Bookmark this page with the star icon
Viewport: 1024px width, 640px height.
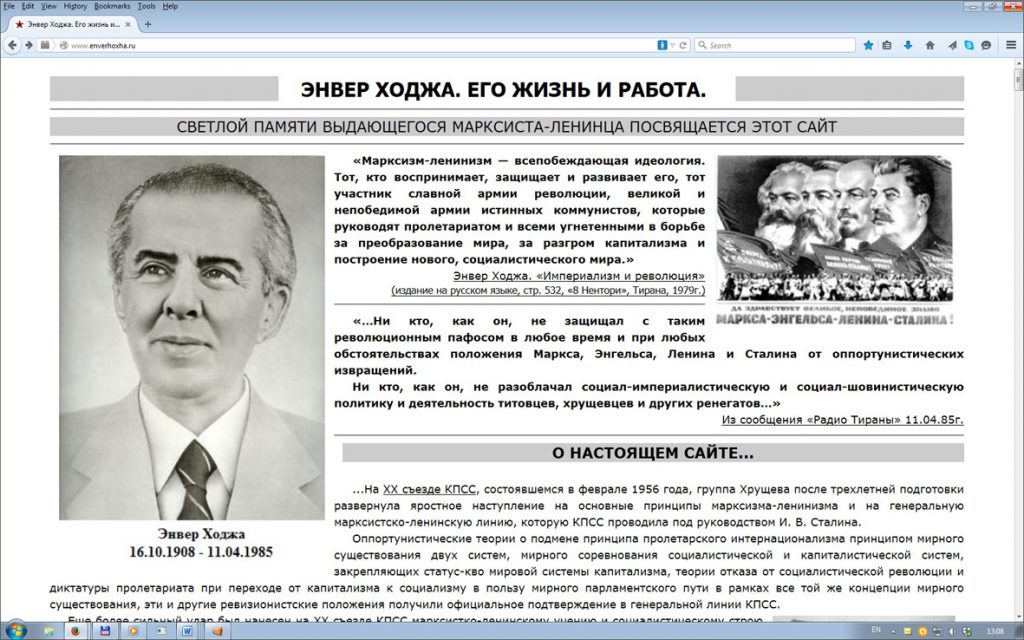tap(868, 45)
